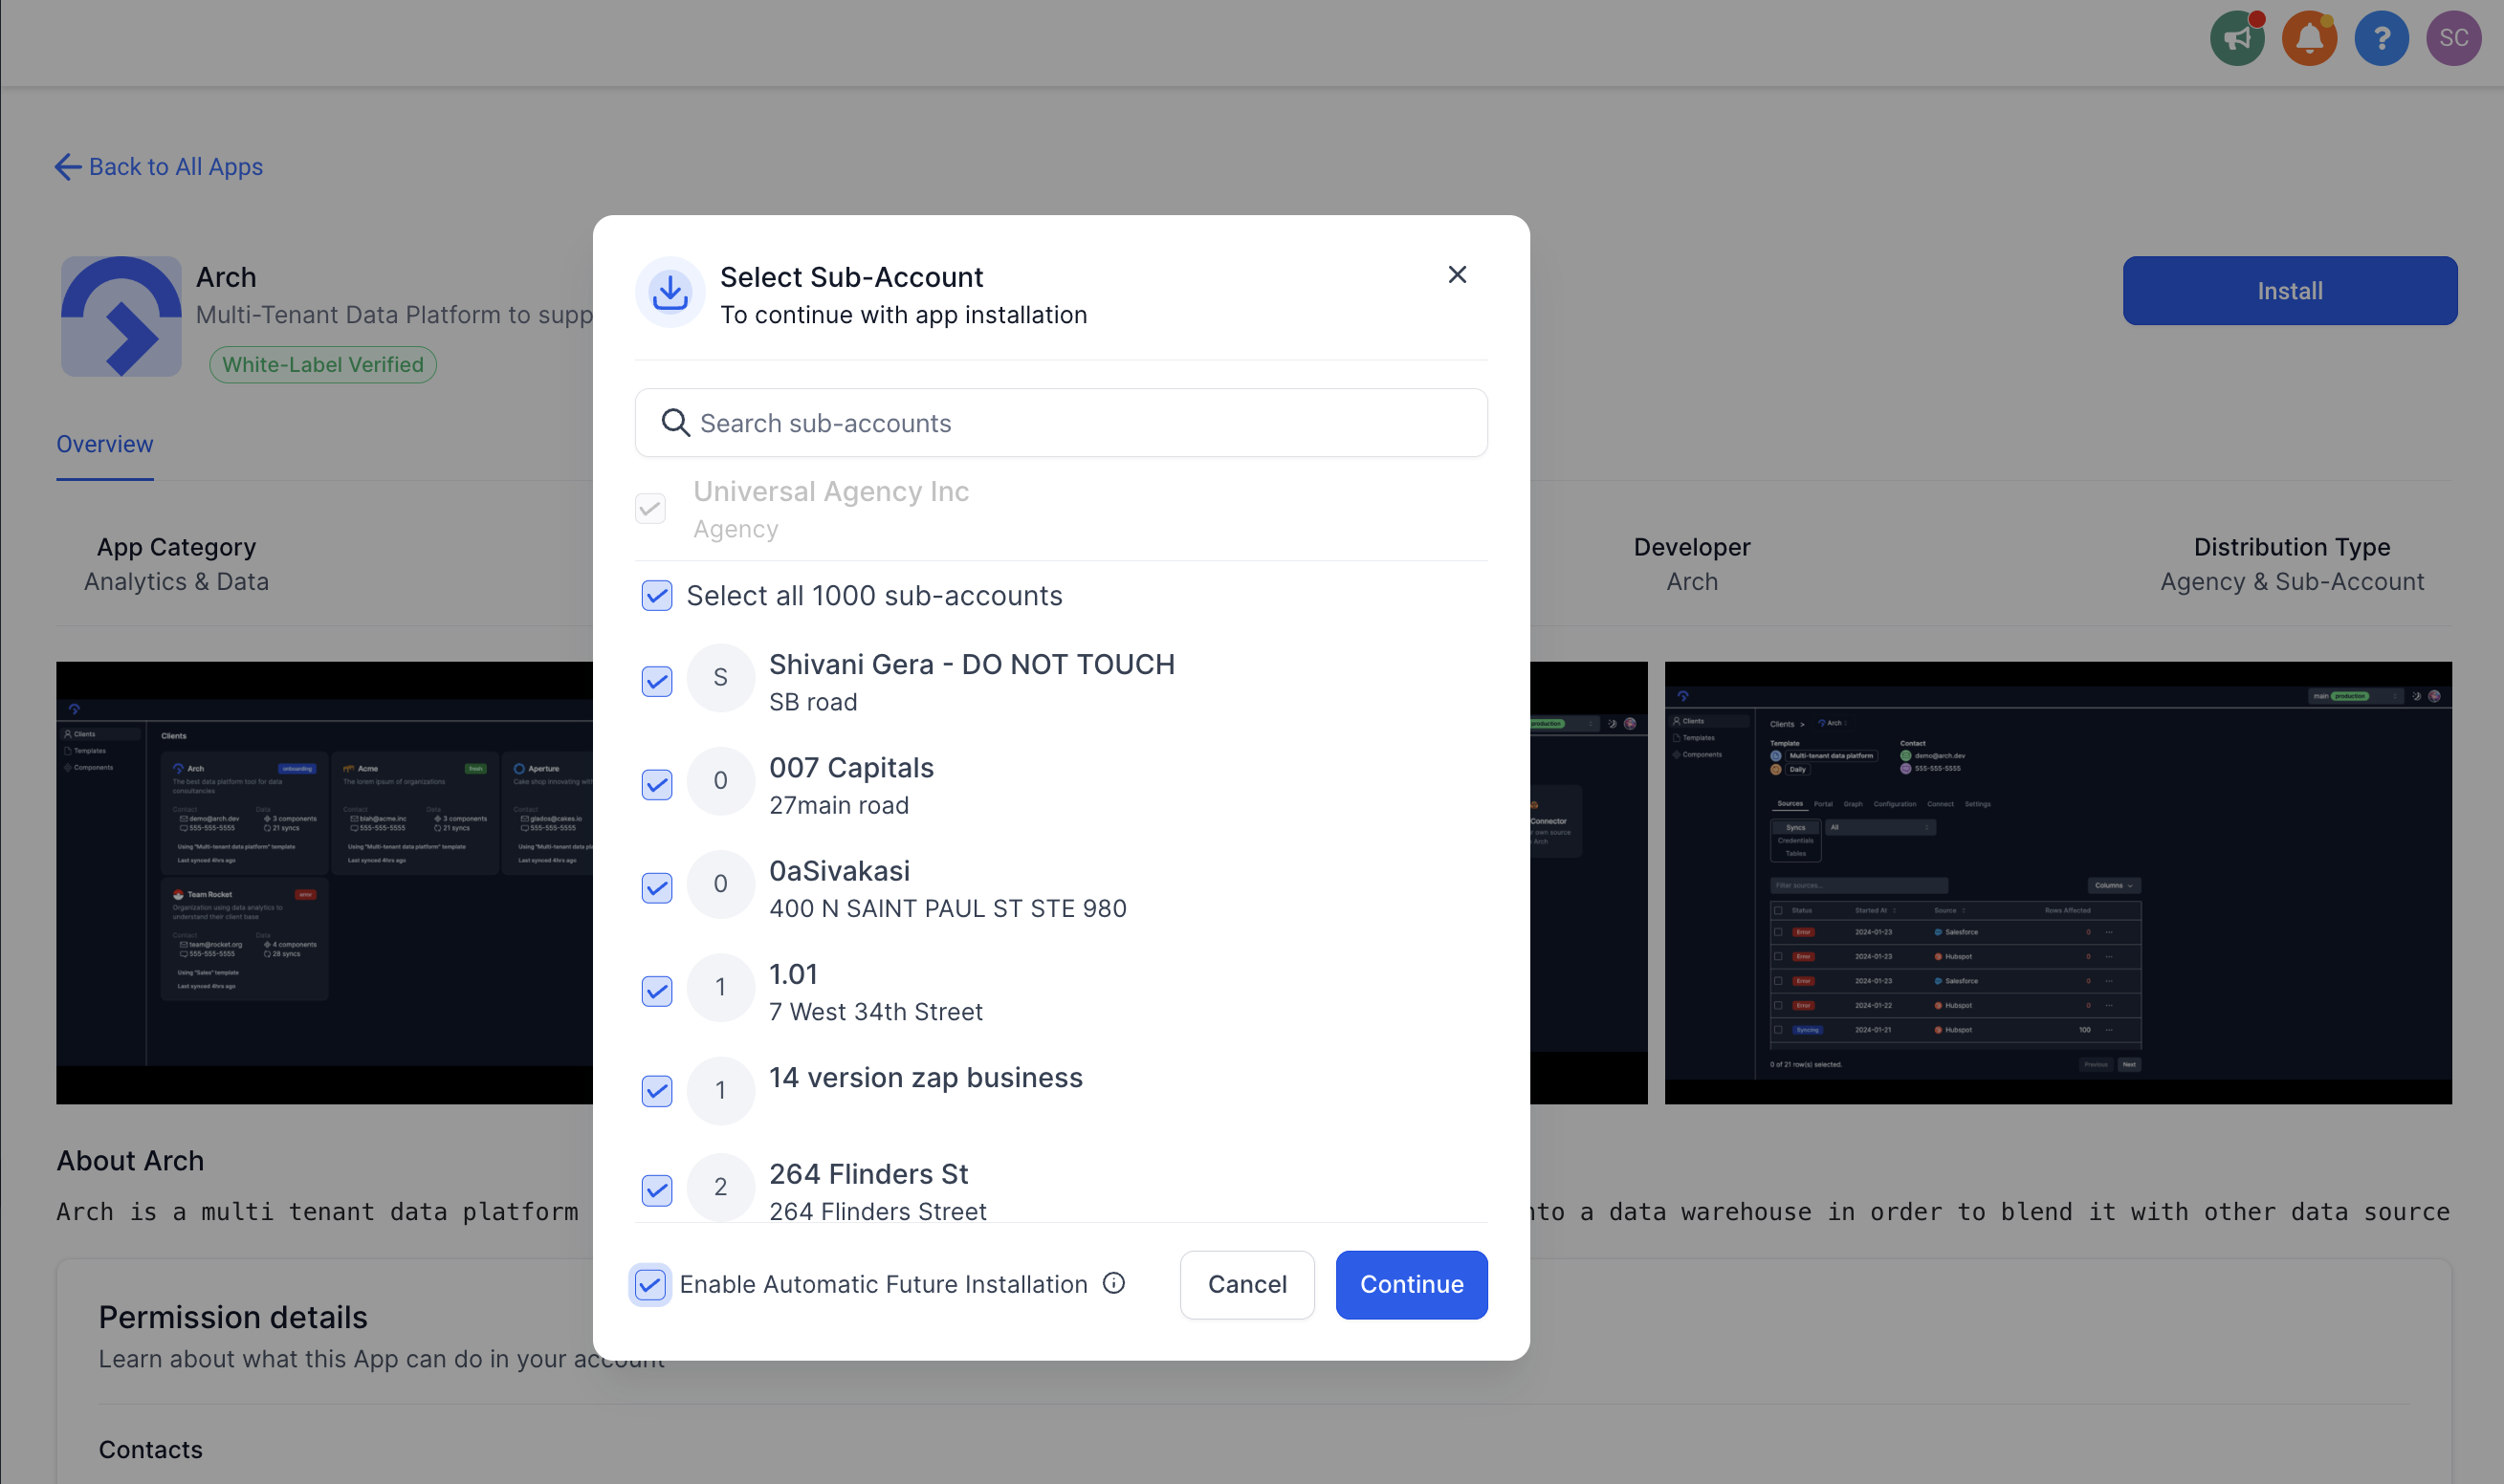Click the S avatar for Shivani Gera
The width and height of the screenshot is (2504, 1484).
point(720,678)
